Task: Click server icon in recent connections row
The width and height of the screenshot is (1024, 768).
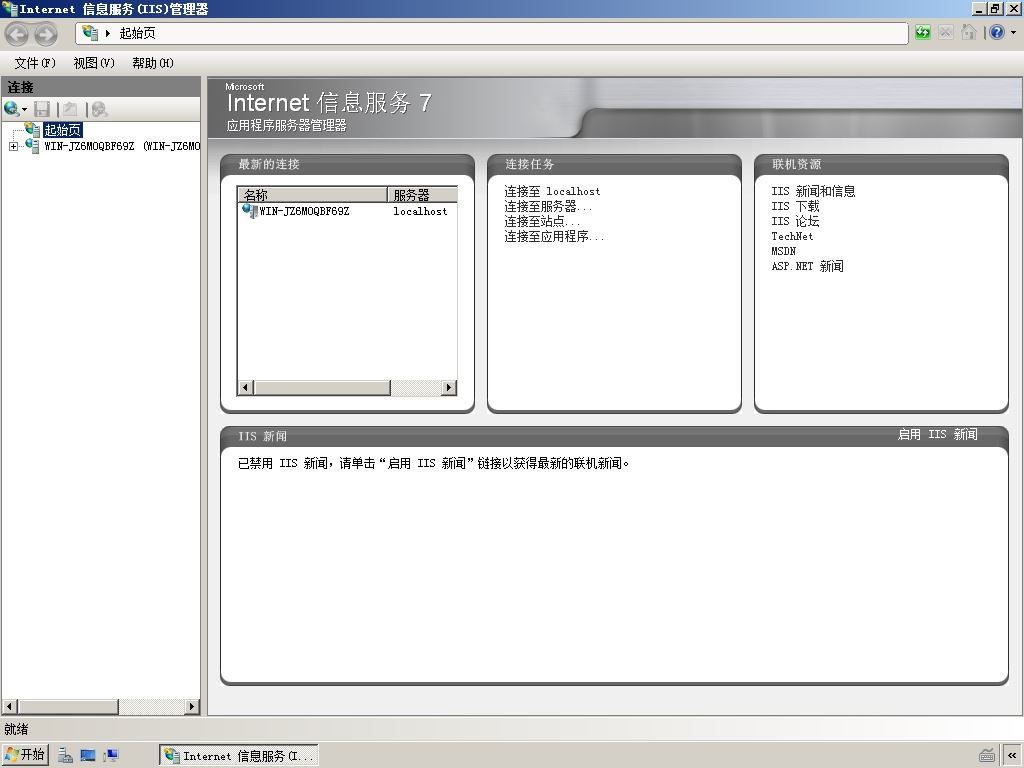Action: [x=249, y=211]
